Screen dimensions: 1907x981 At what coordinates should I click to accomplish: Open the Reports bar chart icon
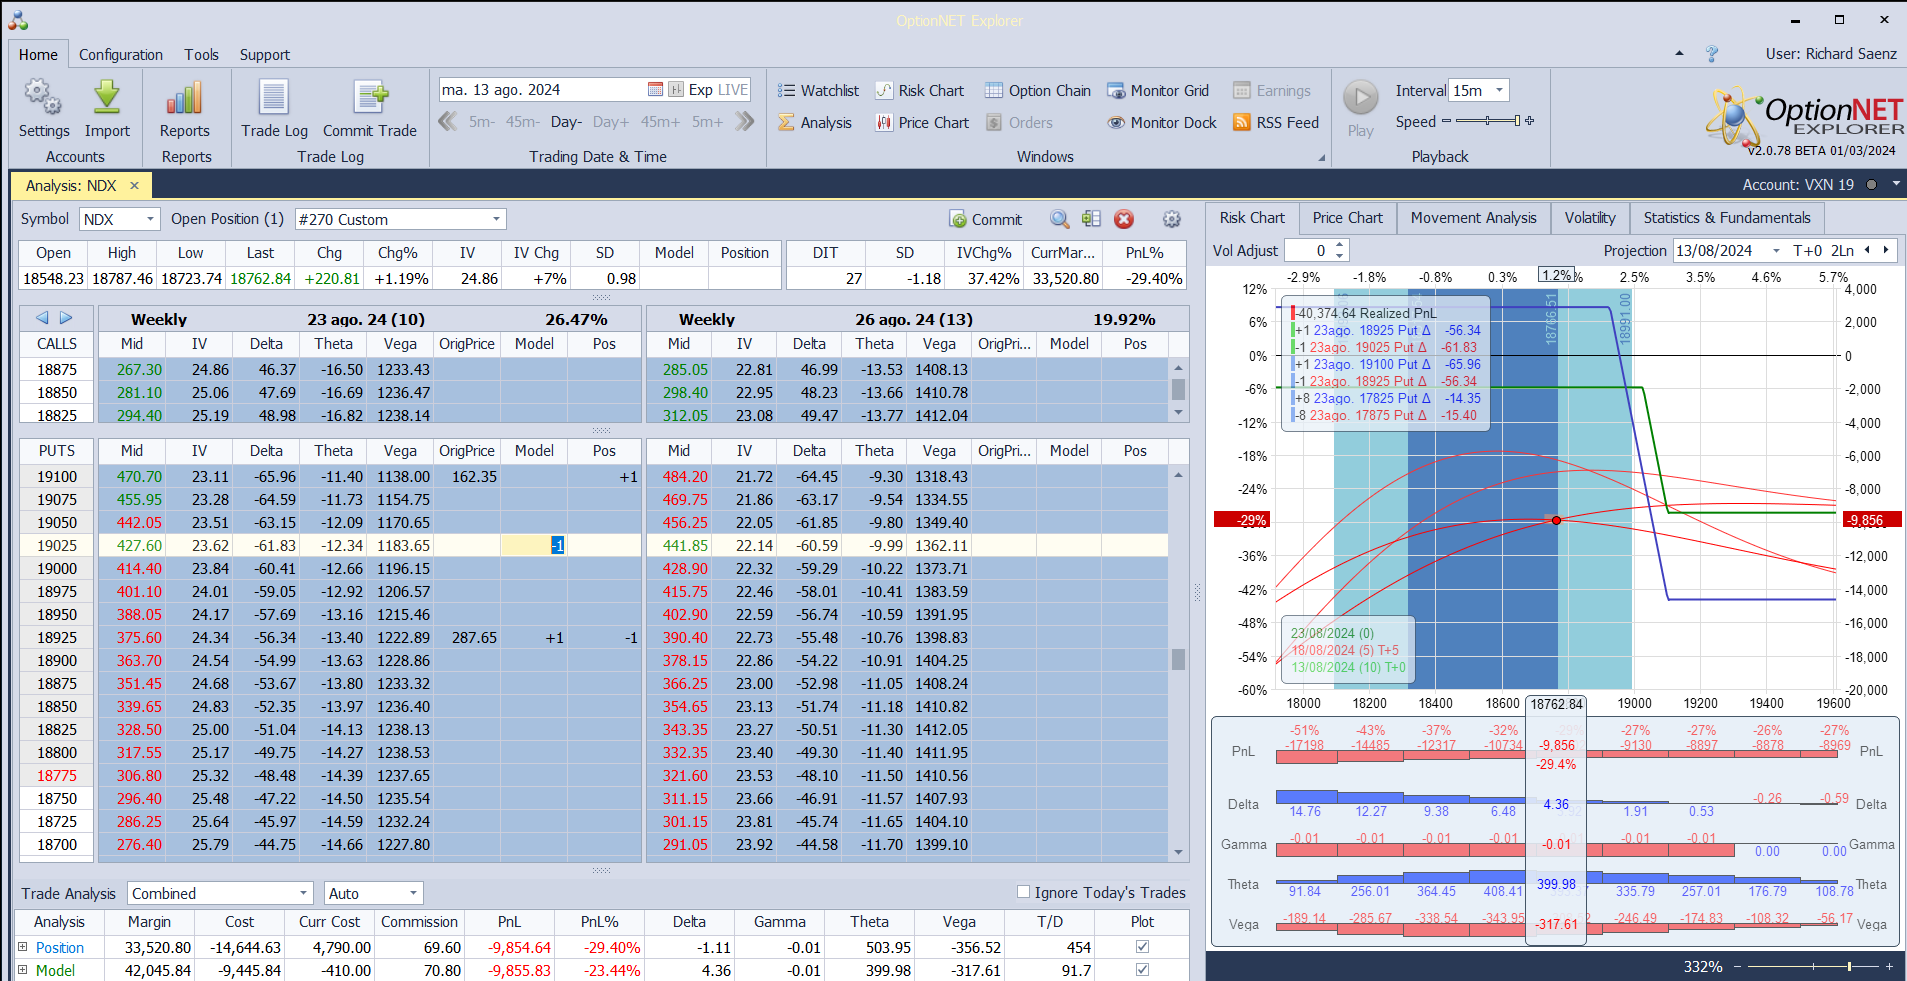click(x=185, y=99)
